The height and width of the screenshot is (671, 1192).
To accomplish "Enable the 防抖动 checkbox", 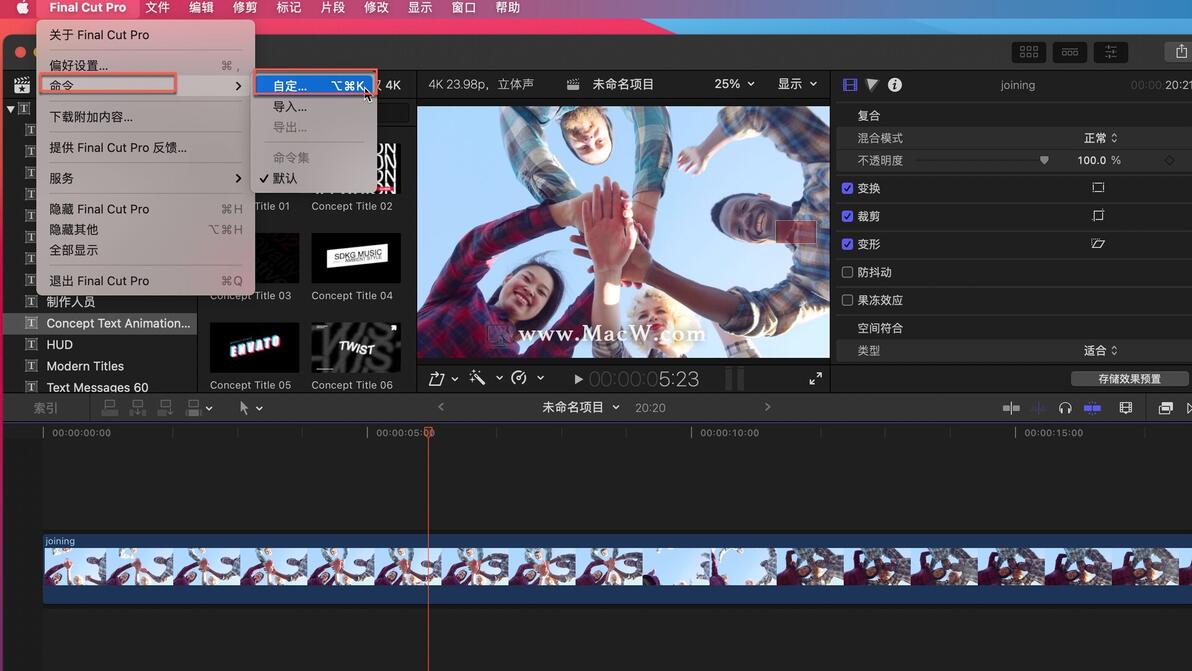I will click(x=847, y=272).
